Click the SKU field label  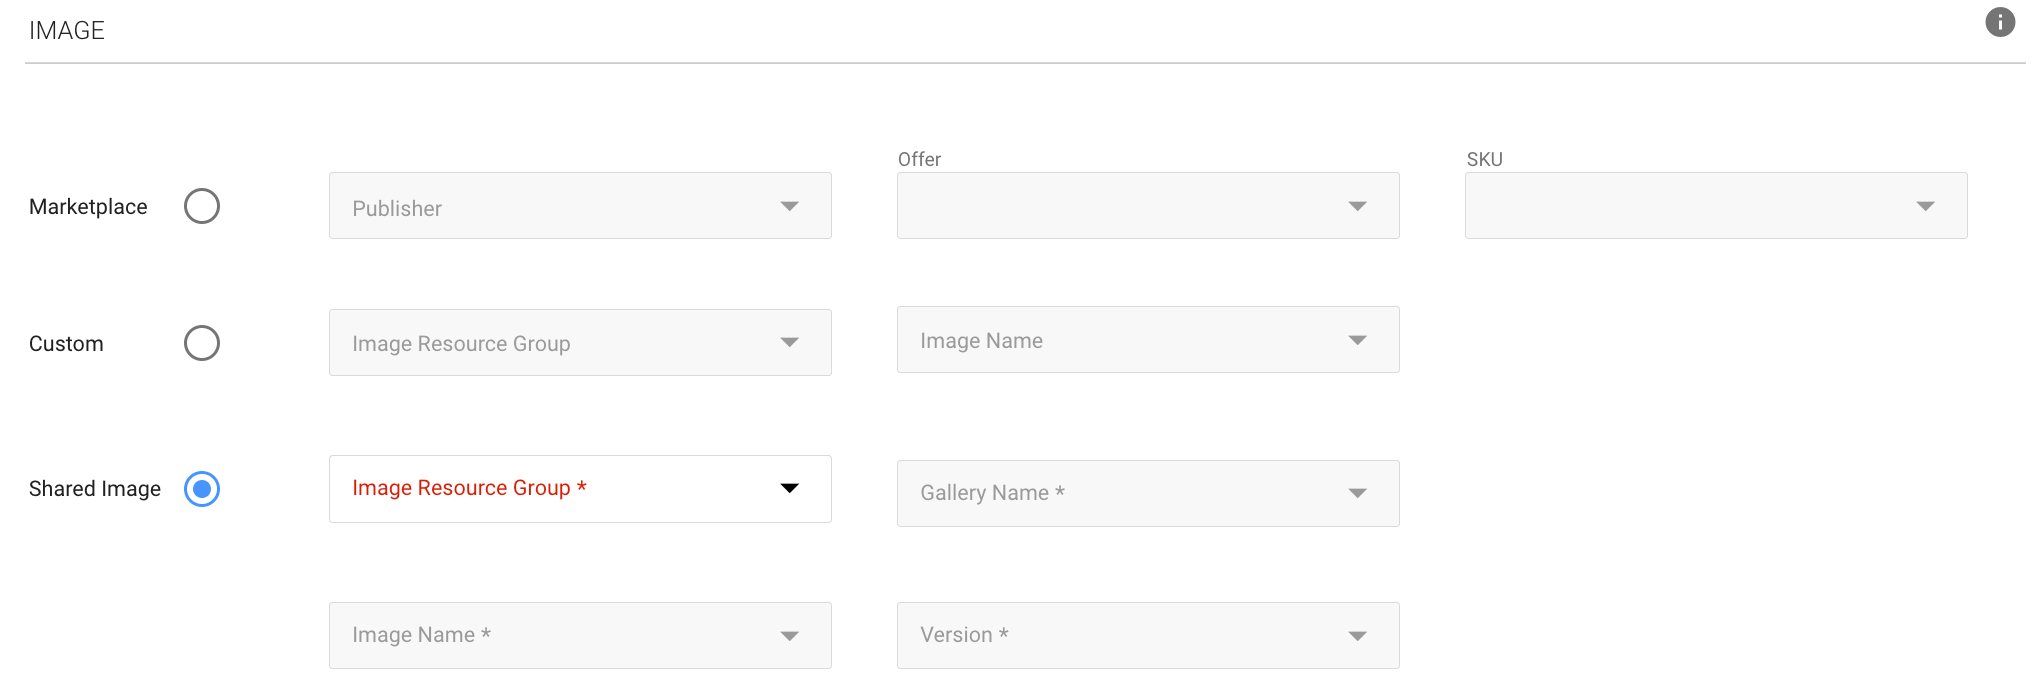[1484, 159]
